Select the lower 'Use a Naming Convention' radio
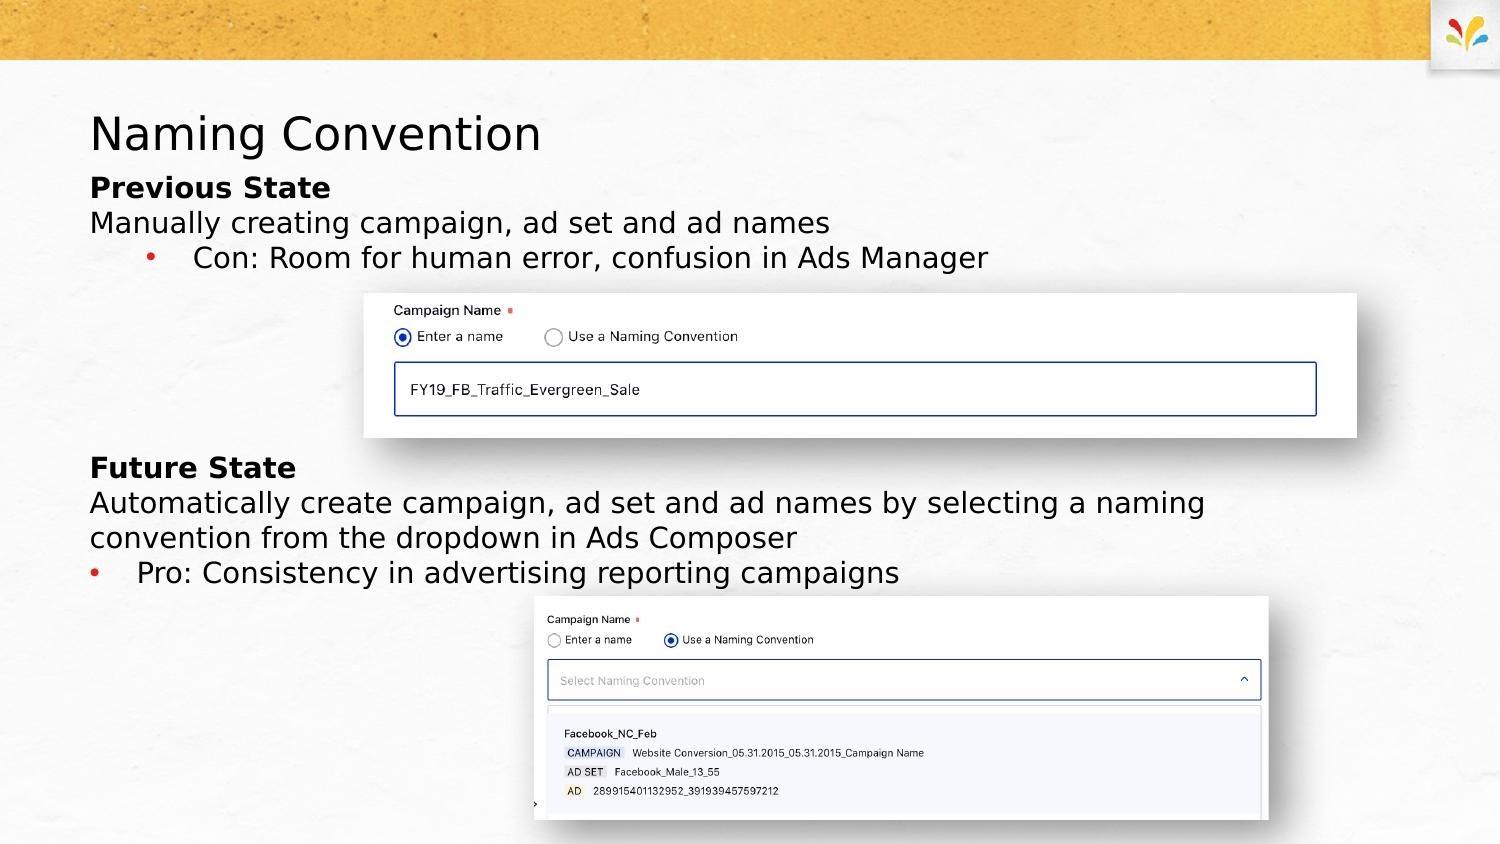 [671, 641]
